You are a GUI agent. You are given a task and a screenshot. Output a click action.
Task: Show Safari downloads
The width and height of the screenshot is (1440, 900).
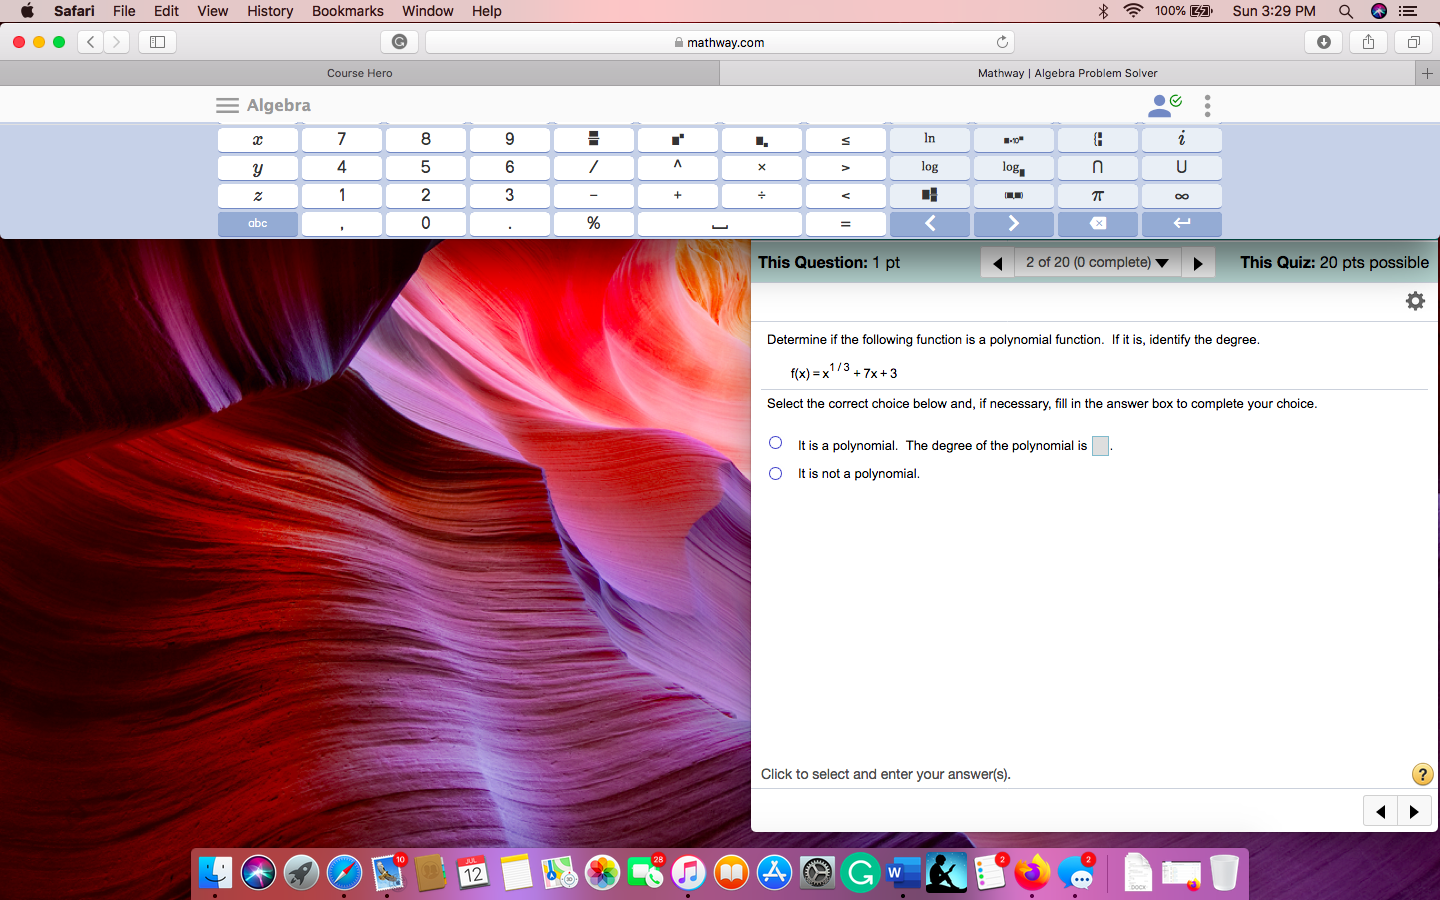coord(1324,42)
